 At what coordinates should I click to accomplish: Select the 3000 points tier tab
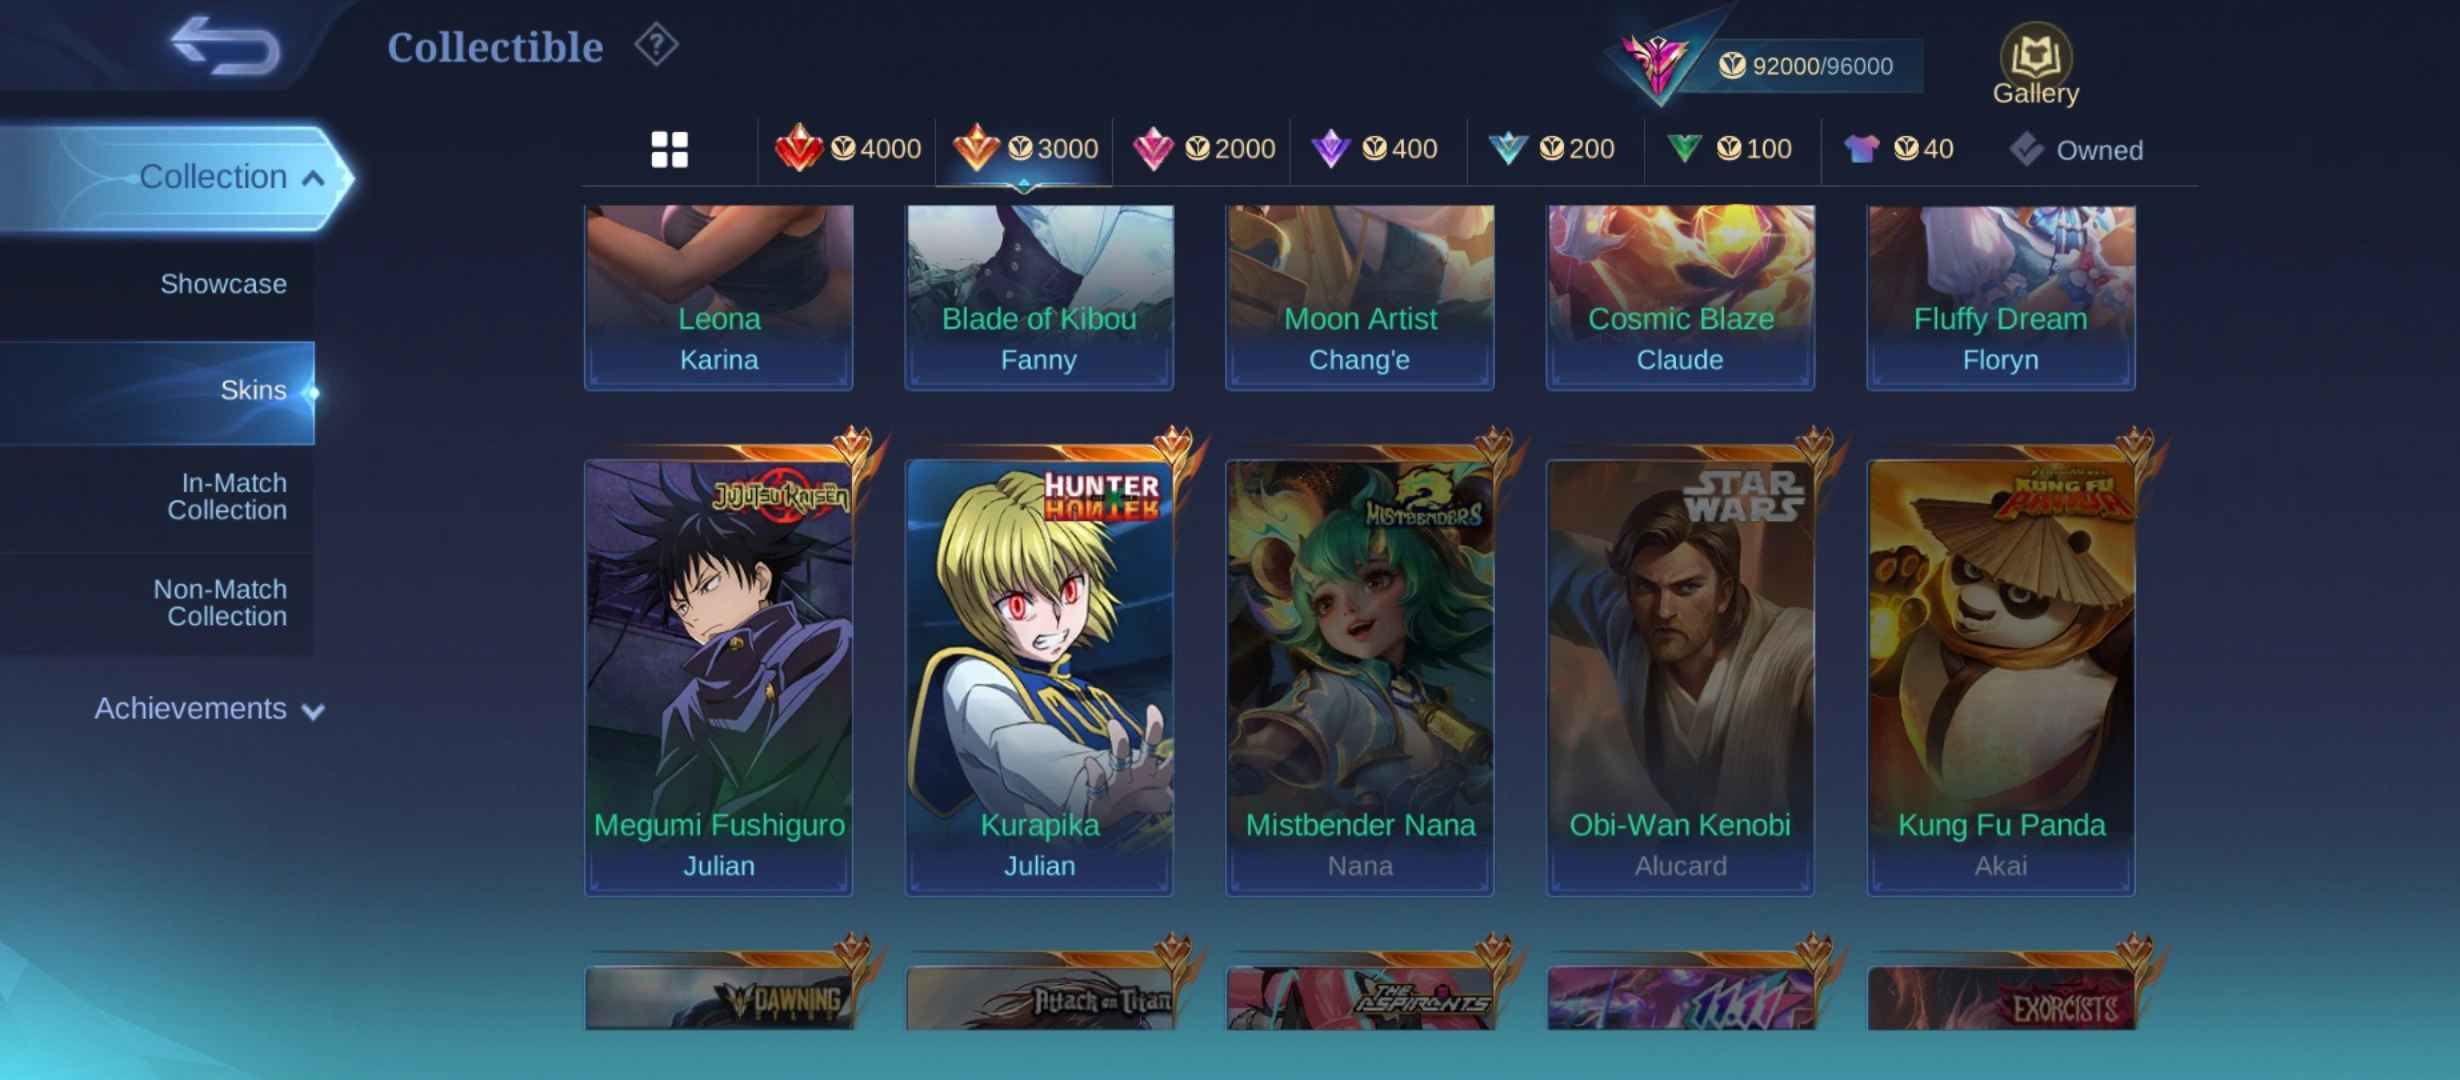(1025, 149)
